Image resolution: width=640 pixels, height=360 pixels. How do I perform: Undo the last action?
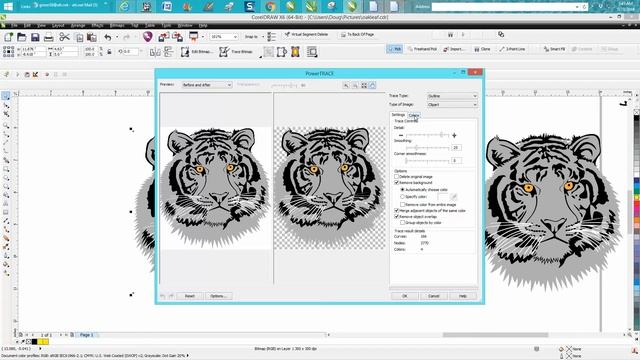pyautogui.click(x=108, y=38)
